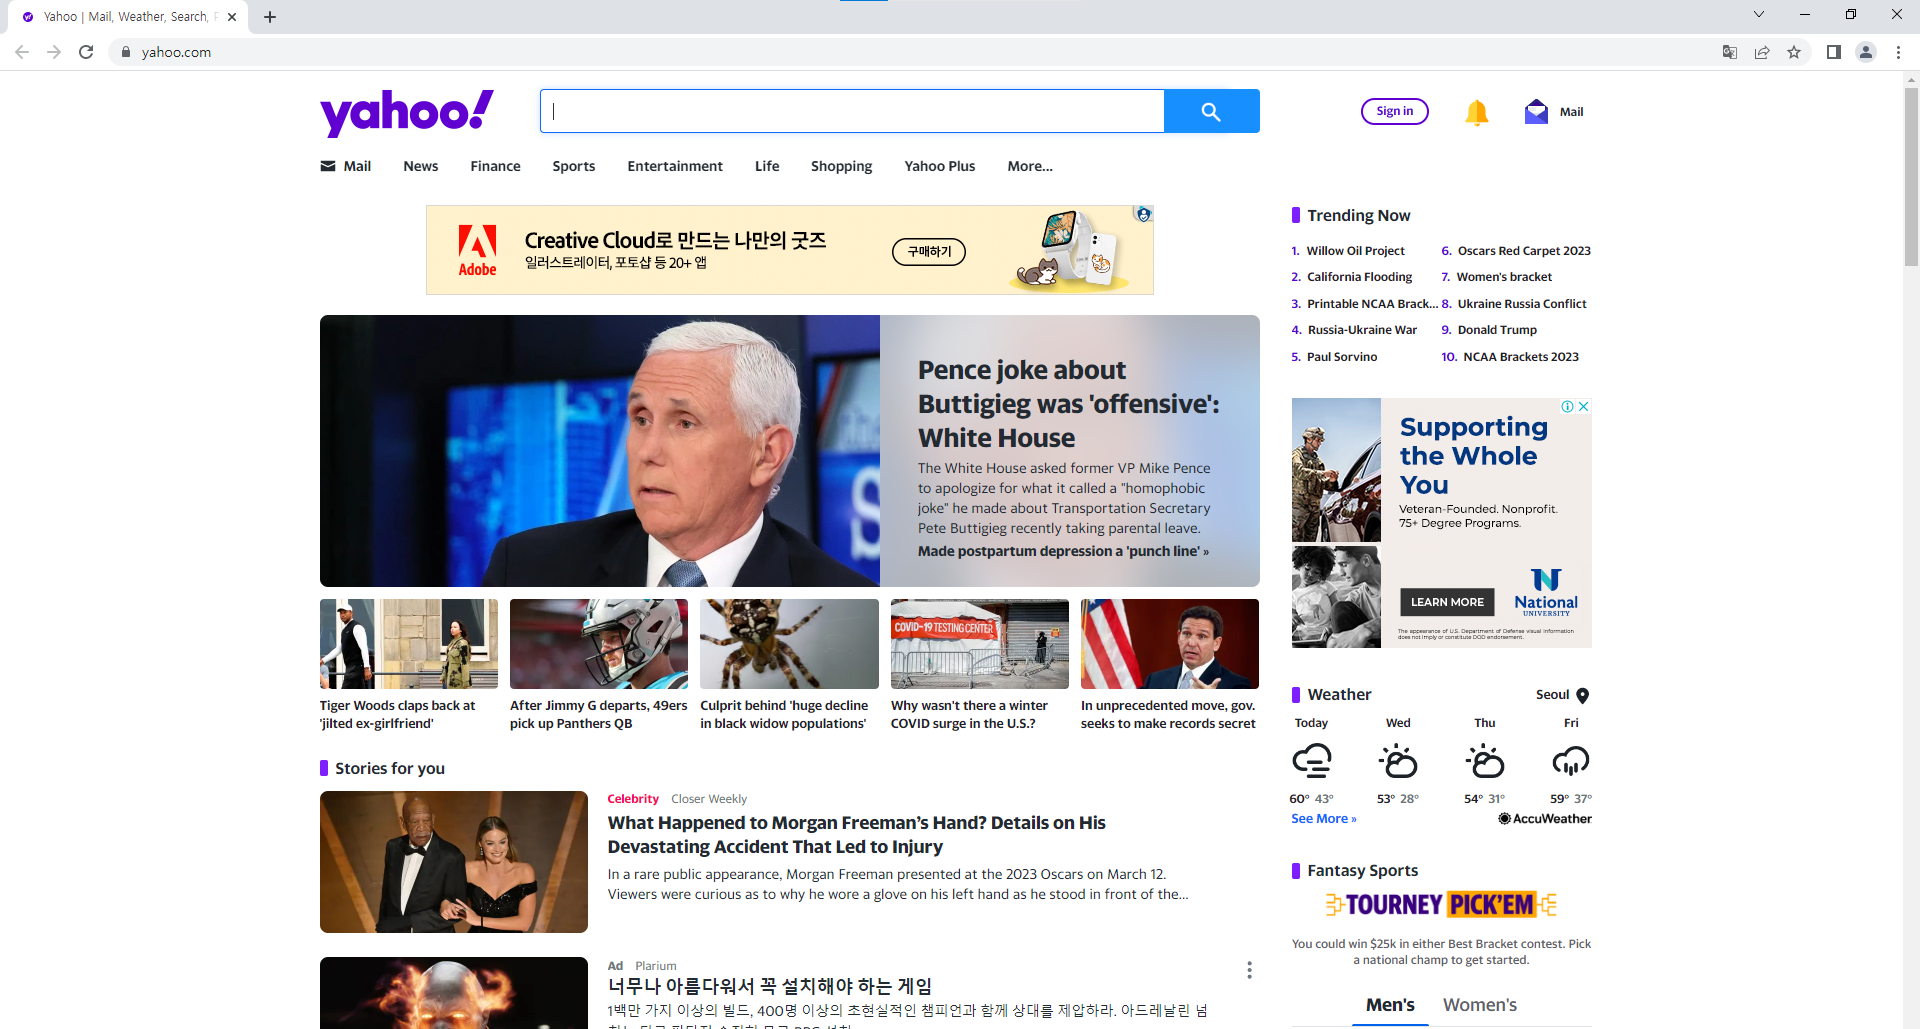This screenshot has width=1920, height=1029.
Task: Click in the Yahoo search input field
Action: coord(852,111)
